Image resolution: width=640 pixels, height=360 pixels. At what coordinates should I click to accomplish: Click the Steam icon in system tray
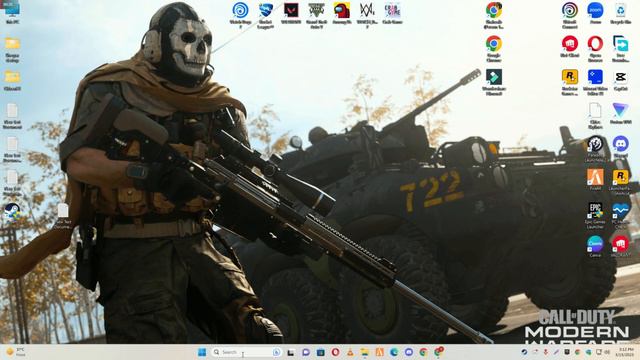524,352
